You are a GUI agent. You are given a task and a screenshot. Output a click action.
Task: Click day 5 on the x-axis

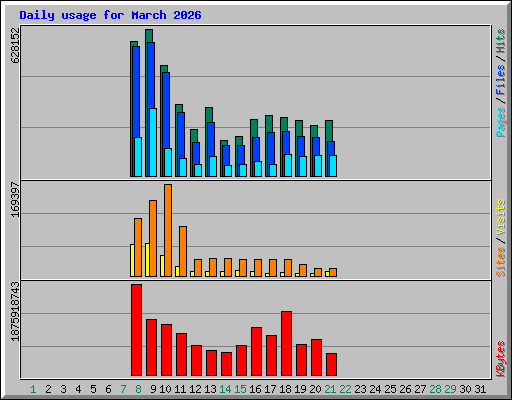coord(93,389)
